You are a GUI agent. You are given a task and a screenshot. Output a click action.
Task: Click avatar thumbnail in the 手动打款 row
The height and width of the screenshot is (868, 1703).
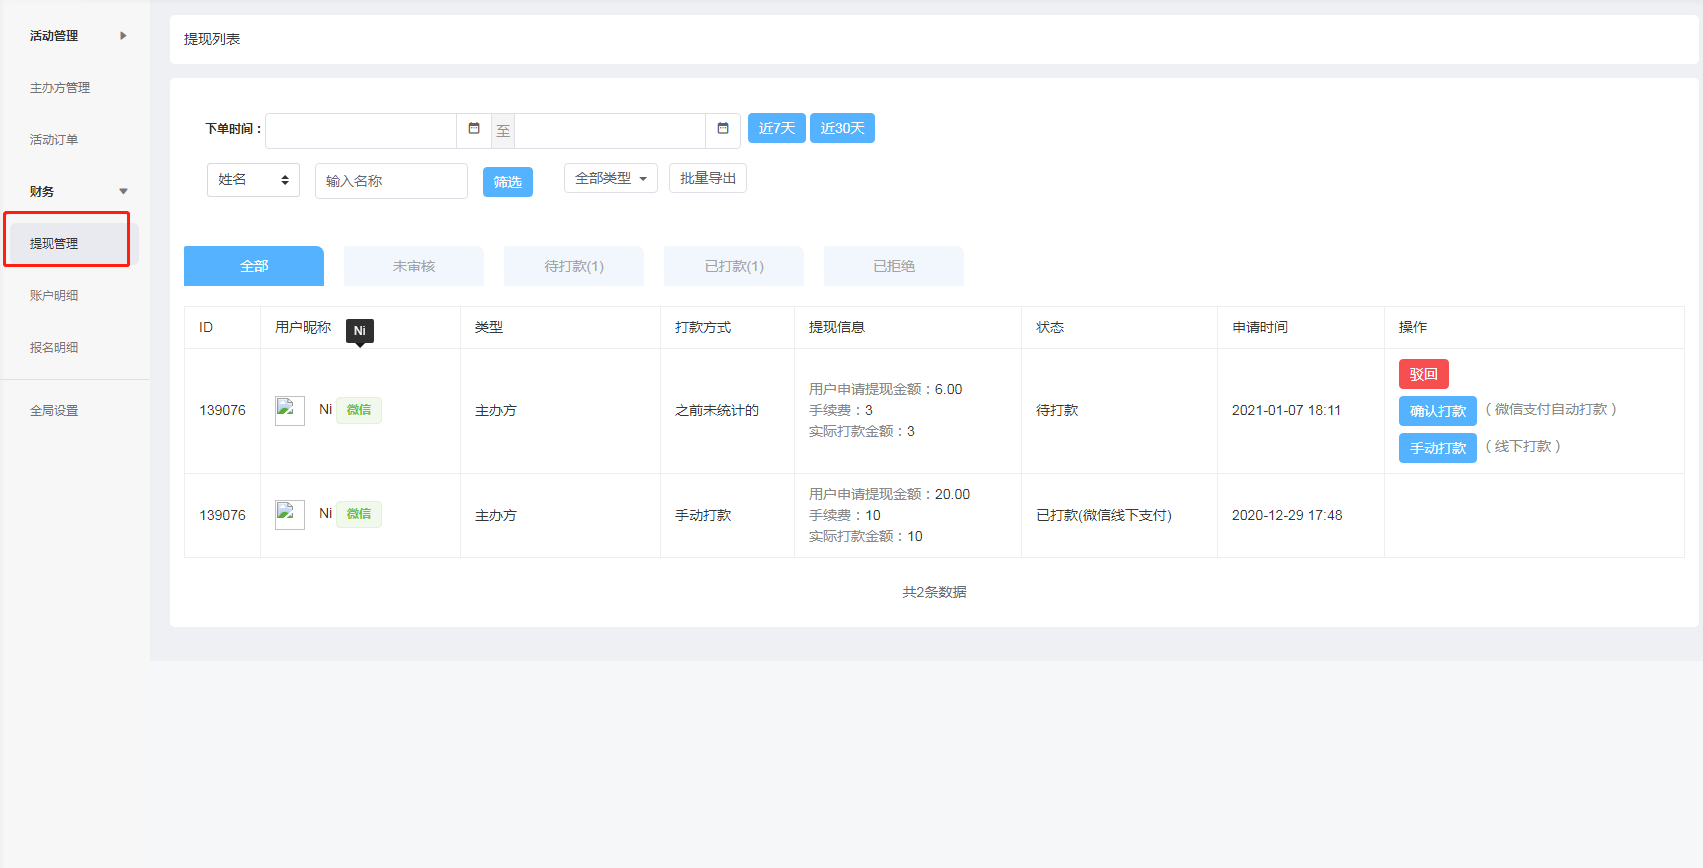[289, 514]
